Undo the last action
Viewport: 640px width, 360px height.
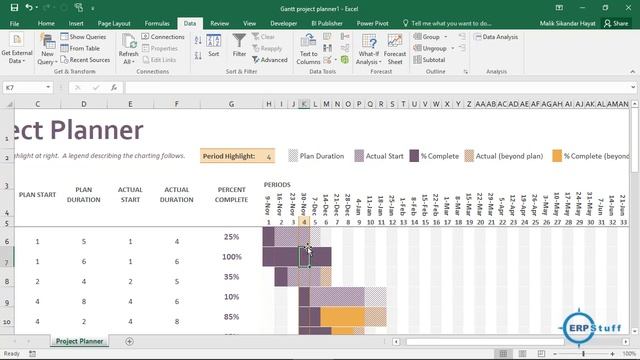pyautogui.click(x=29, y=8)
